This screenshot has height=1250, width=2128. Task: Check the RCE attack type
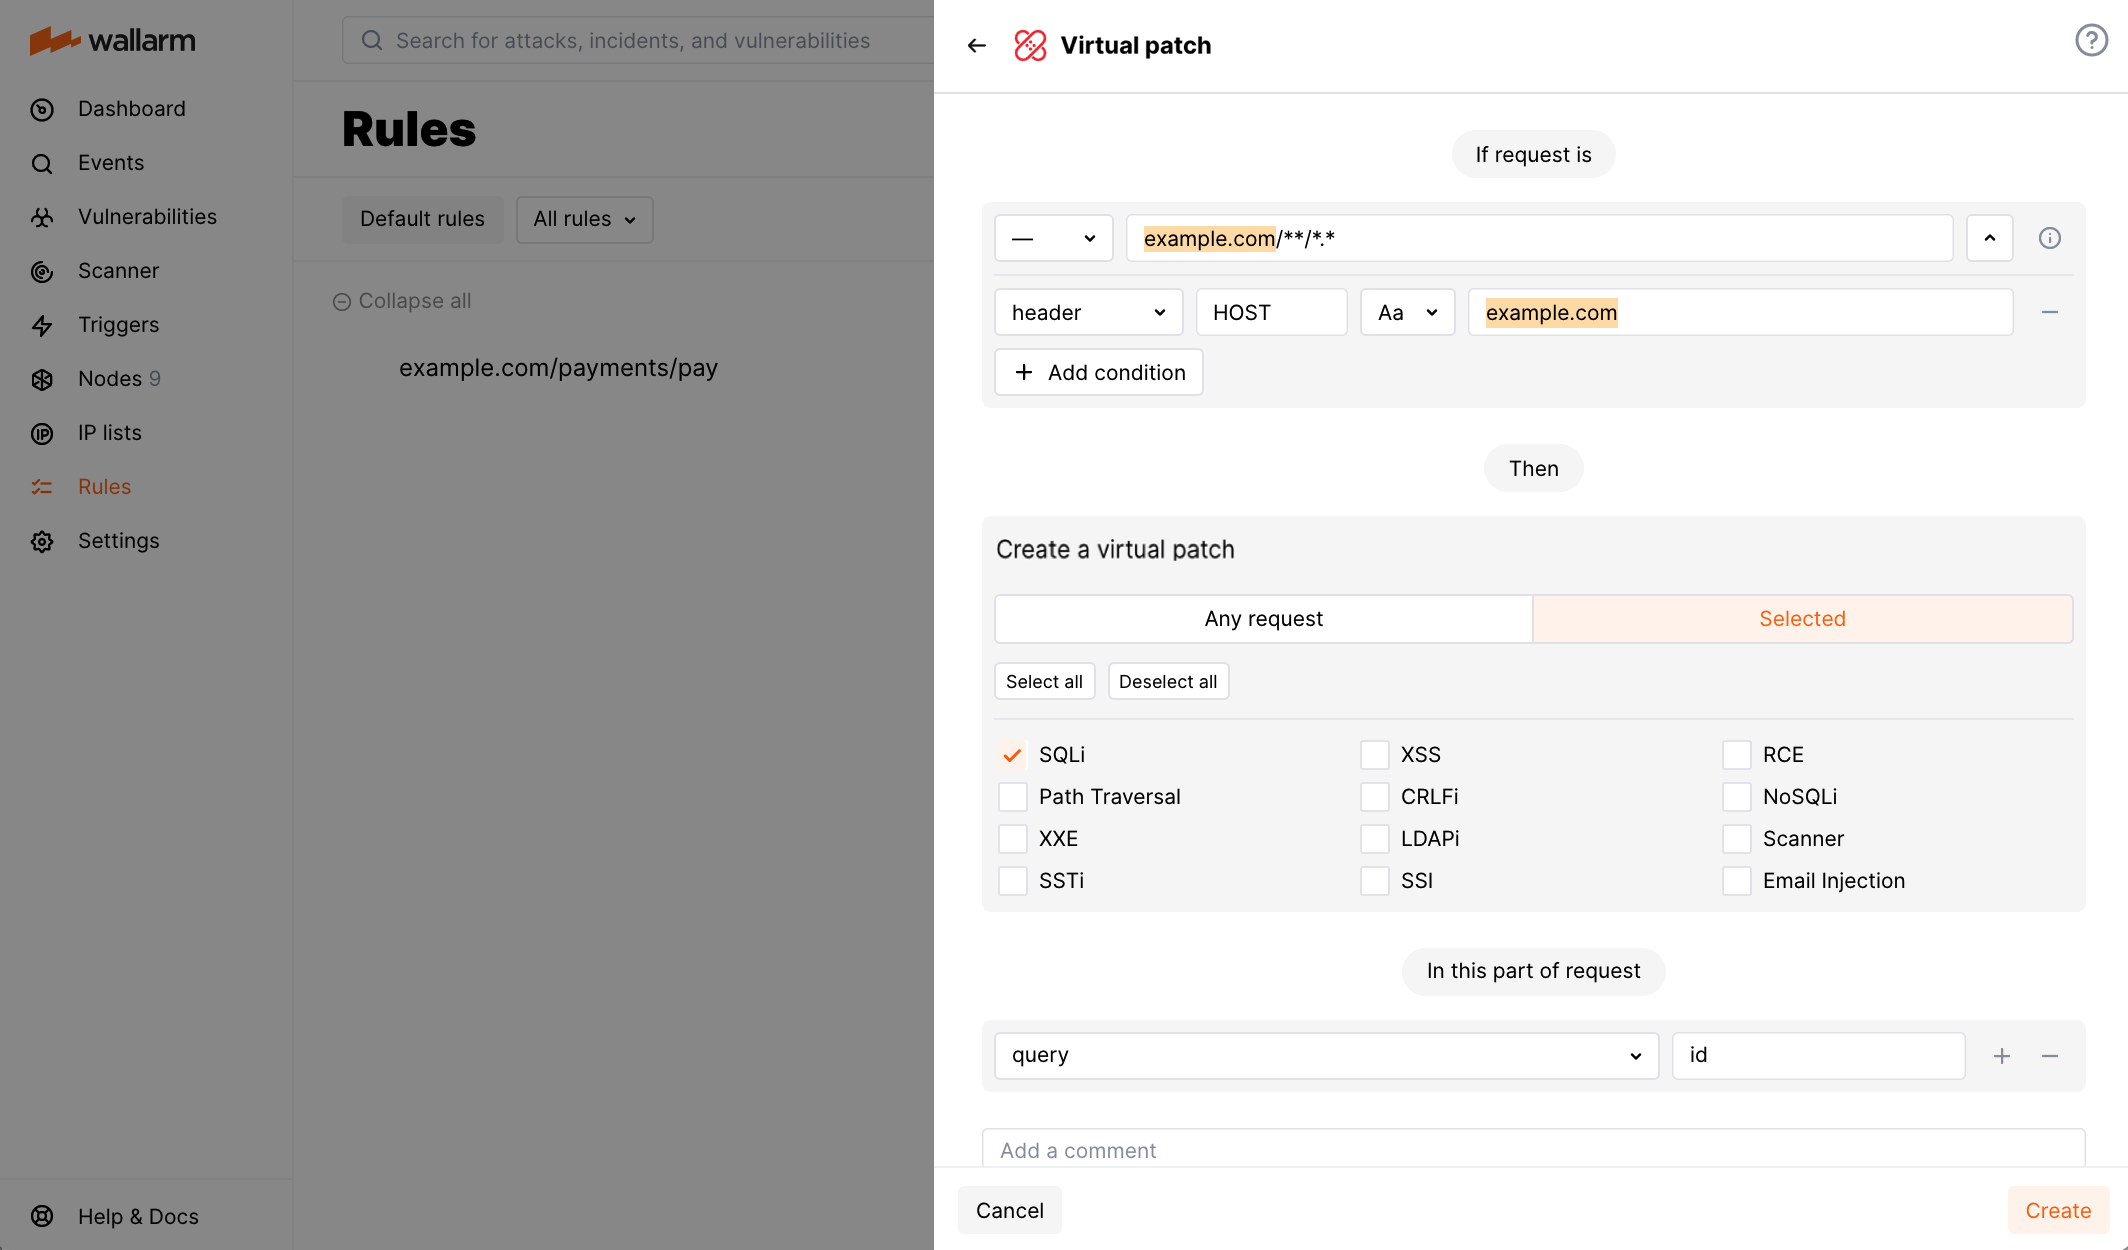pyautogui.click(x=1736, y=754)
